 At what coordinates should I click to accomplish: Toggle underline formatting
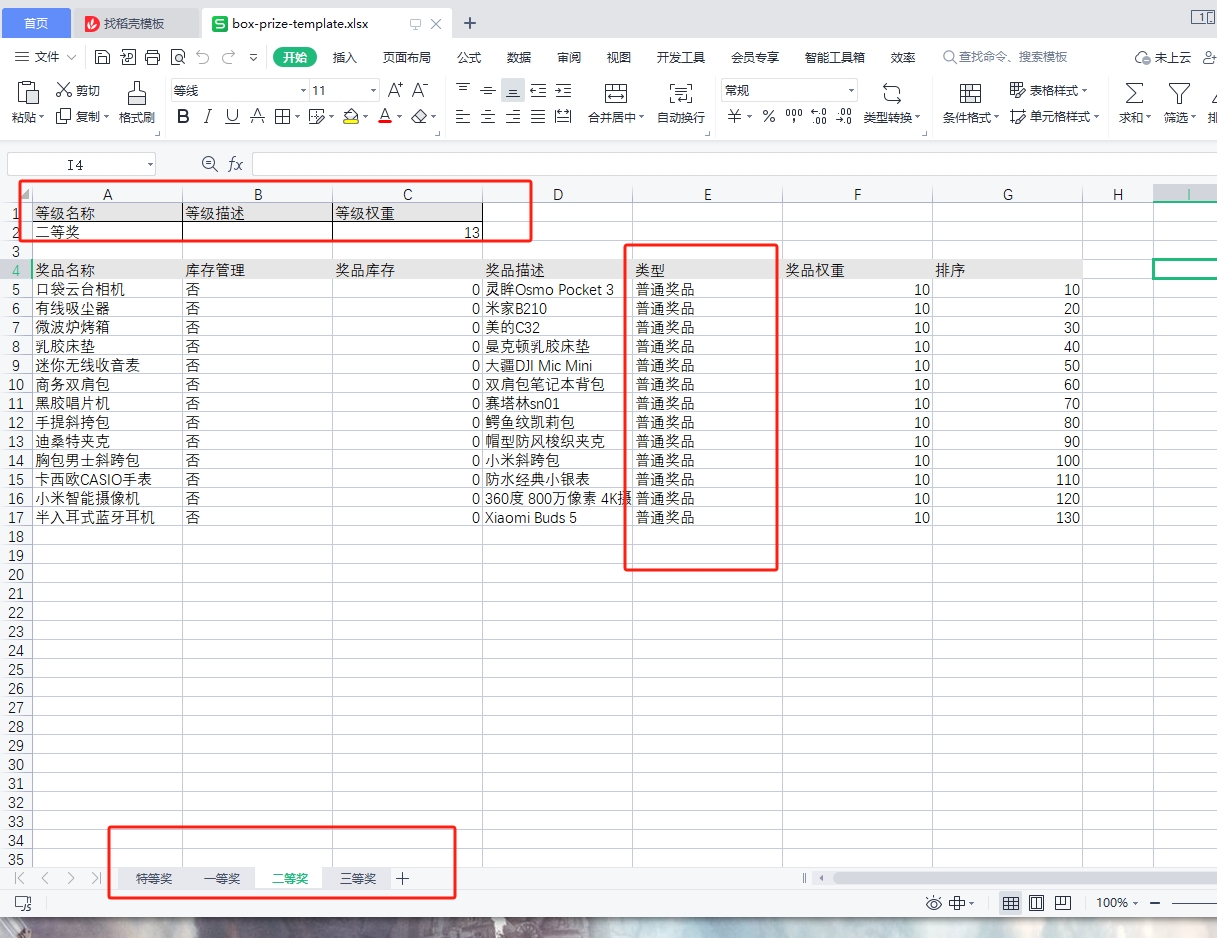[232, 117]
